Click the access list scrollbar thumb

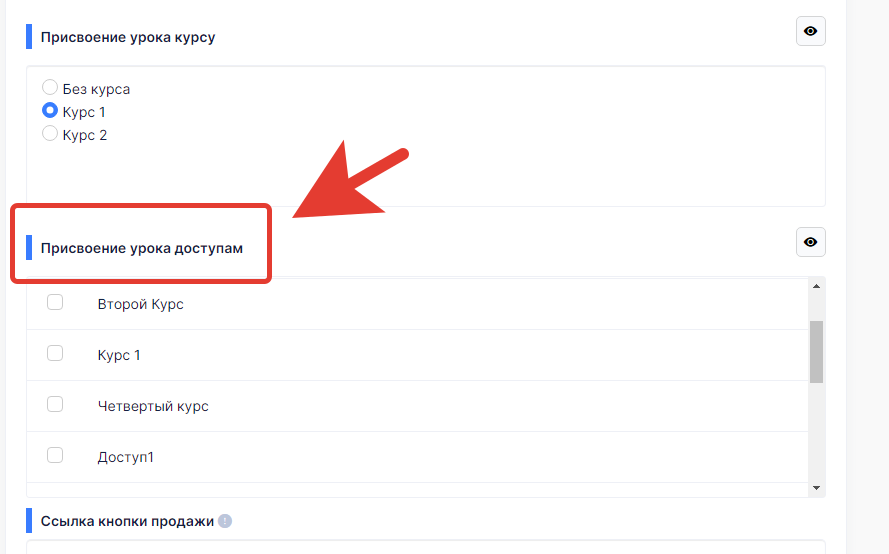click(x=816, y=352)
